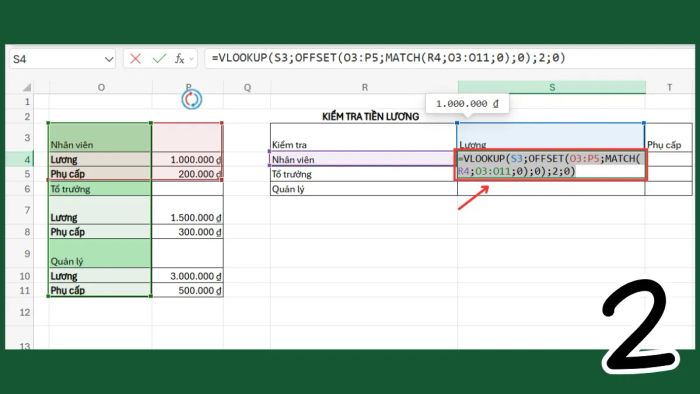
Task: Open the Name Box dropdown arrow
Action: coord(108,59)
